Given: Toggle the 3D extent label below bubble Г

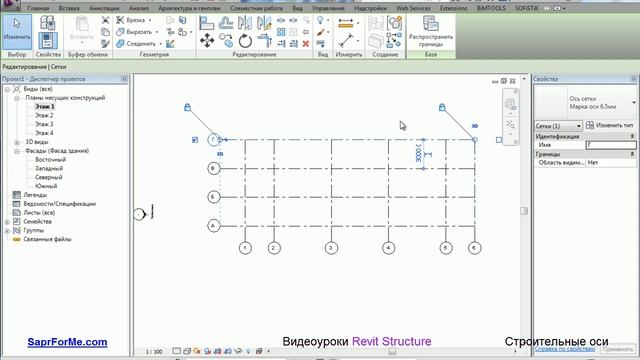Looking at the screenshot, I should (220, 154).
